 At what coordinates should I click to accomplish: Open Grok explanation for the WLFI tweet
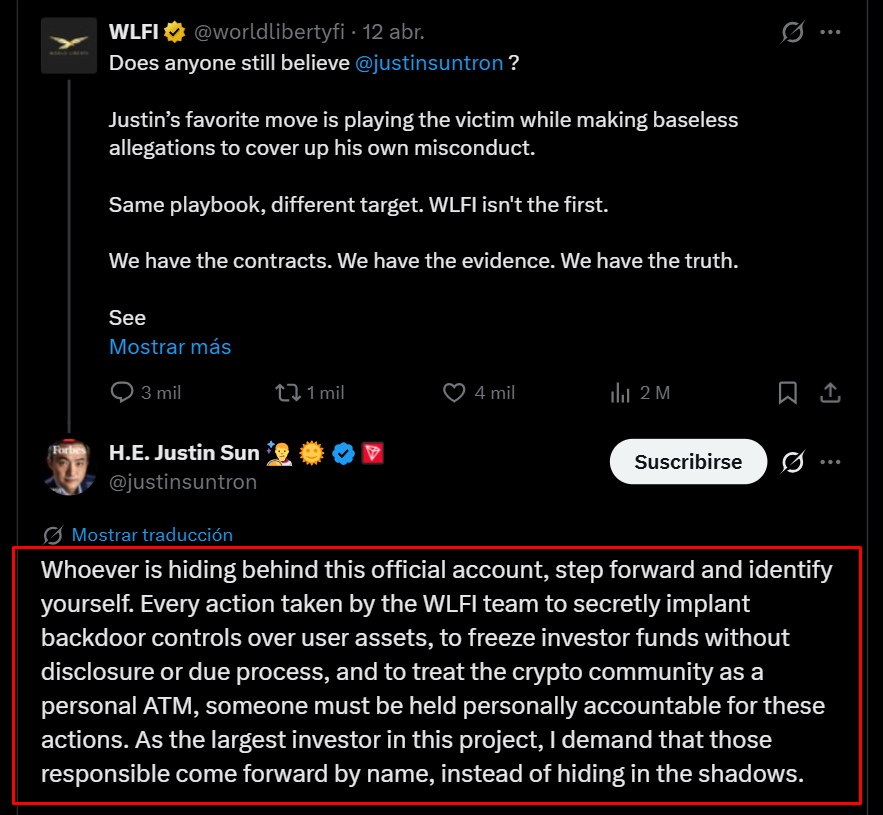point(791,32)
